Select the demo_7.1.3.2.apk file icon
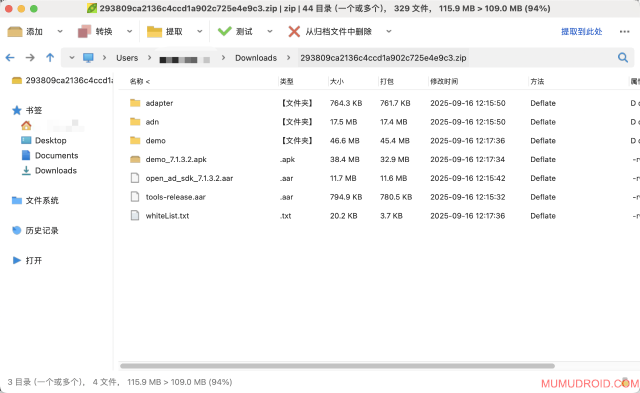 coord(135,159)
